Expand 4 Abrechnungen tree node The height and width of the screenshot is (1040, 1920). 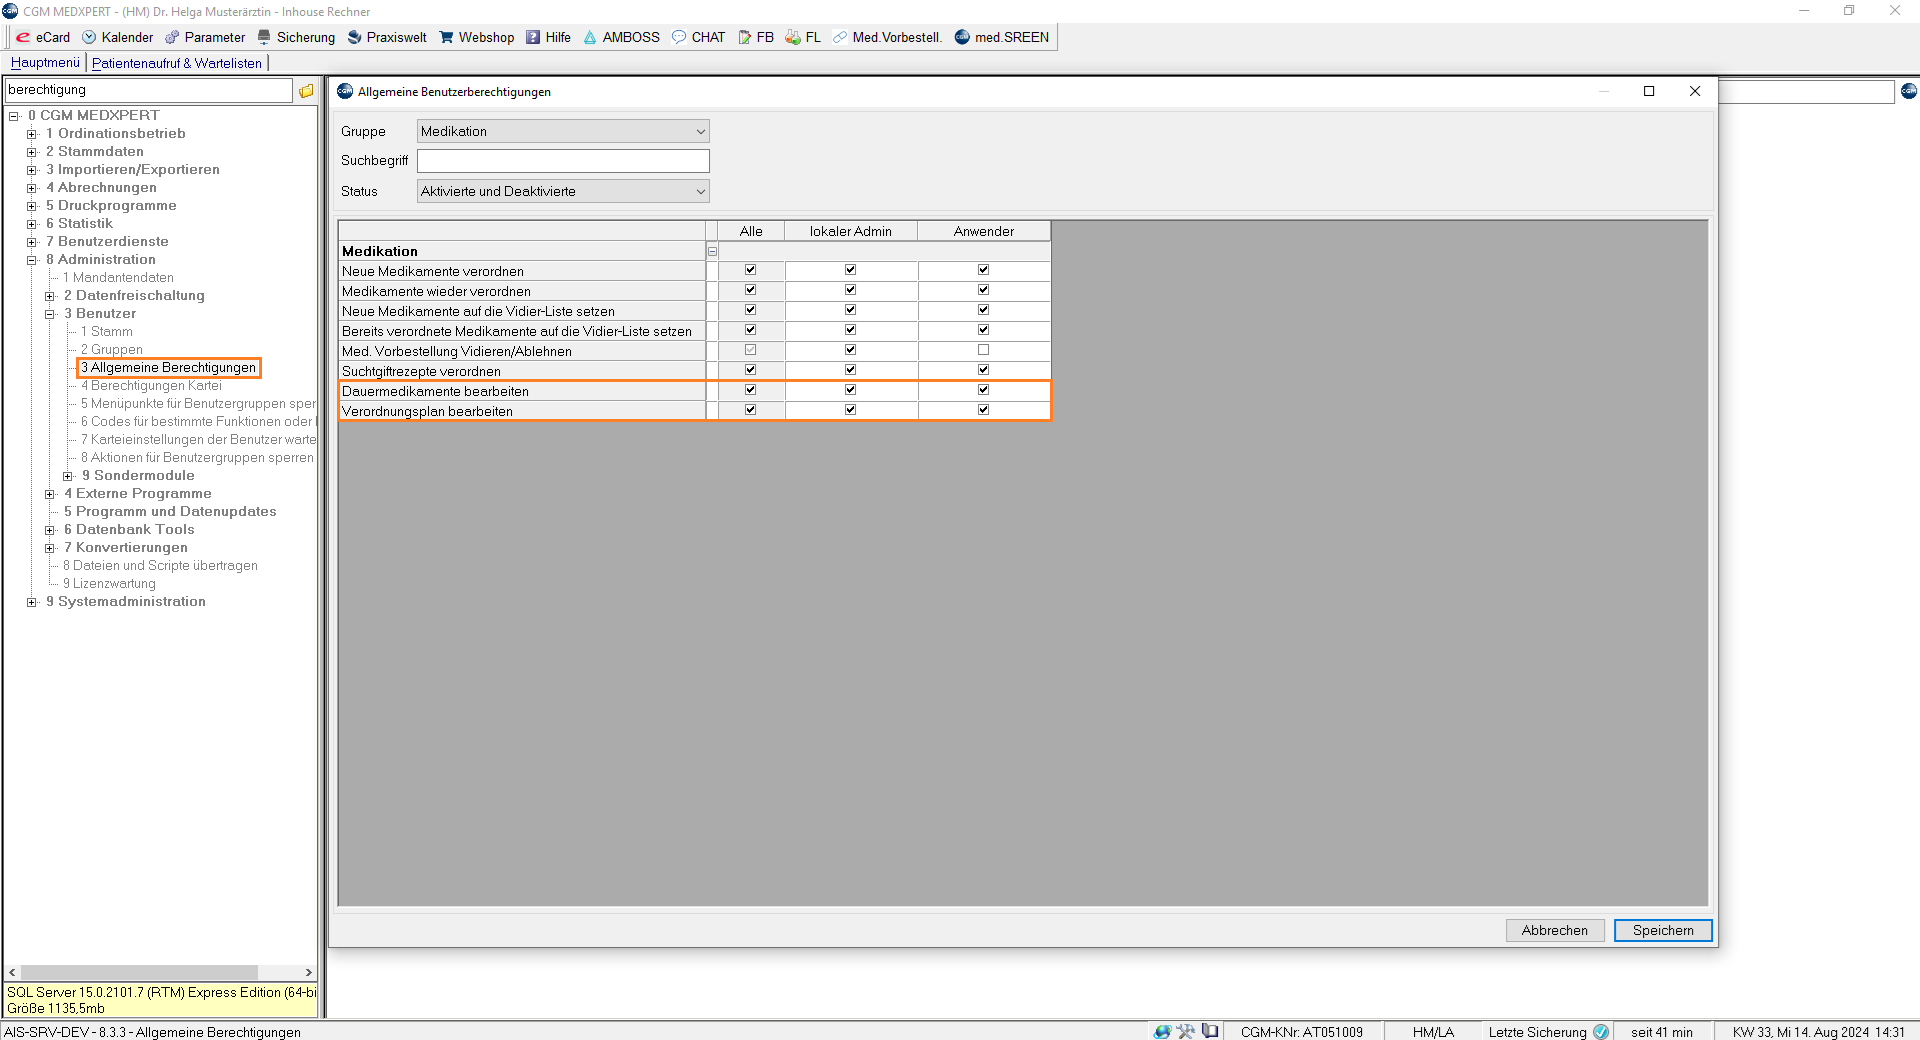pyautogui.click(x=32, y=188)
